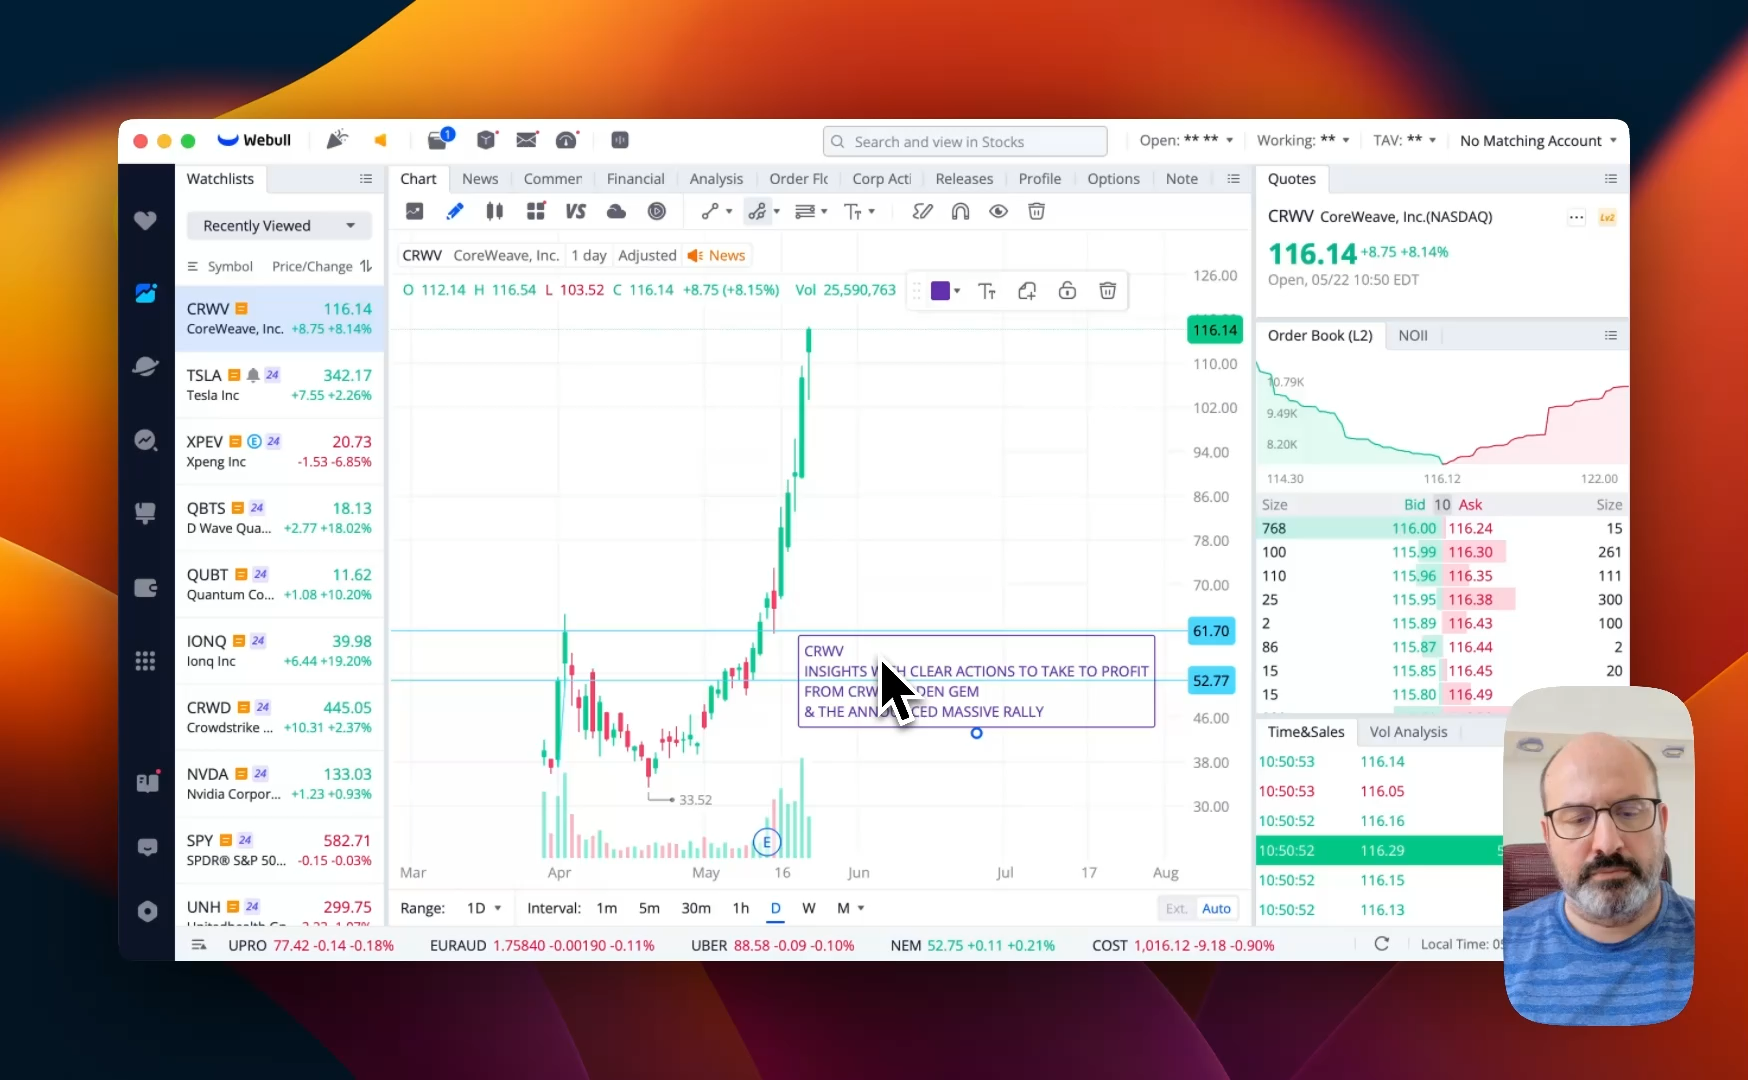Click the orange megaphone icon in title bar
Screen dimensions: 1748x1080
(x=380, y=140)
